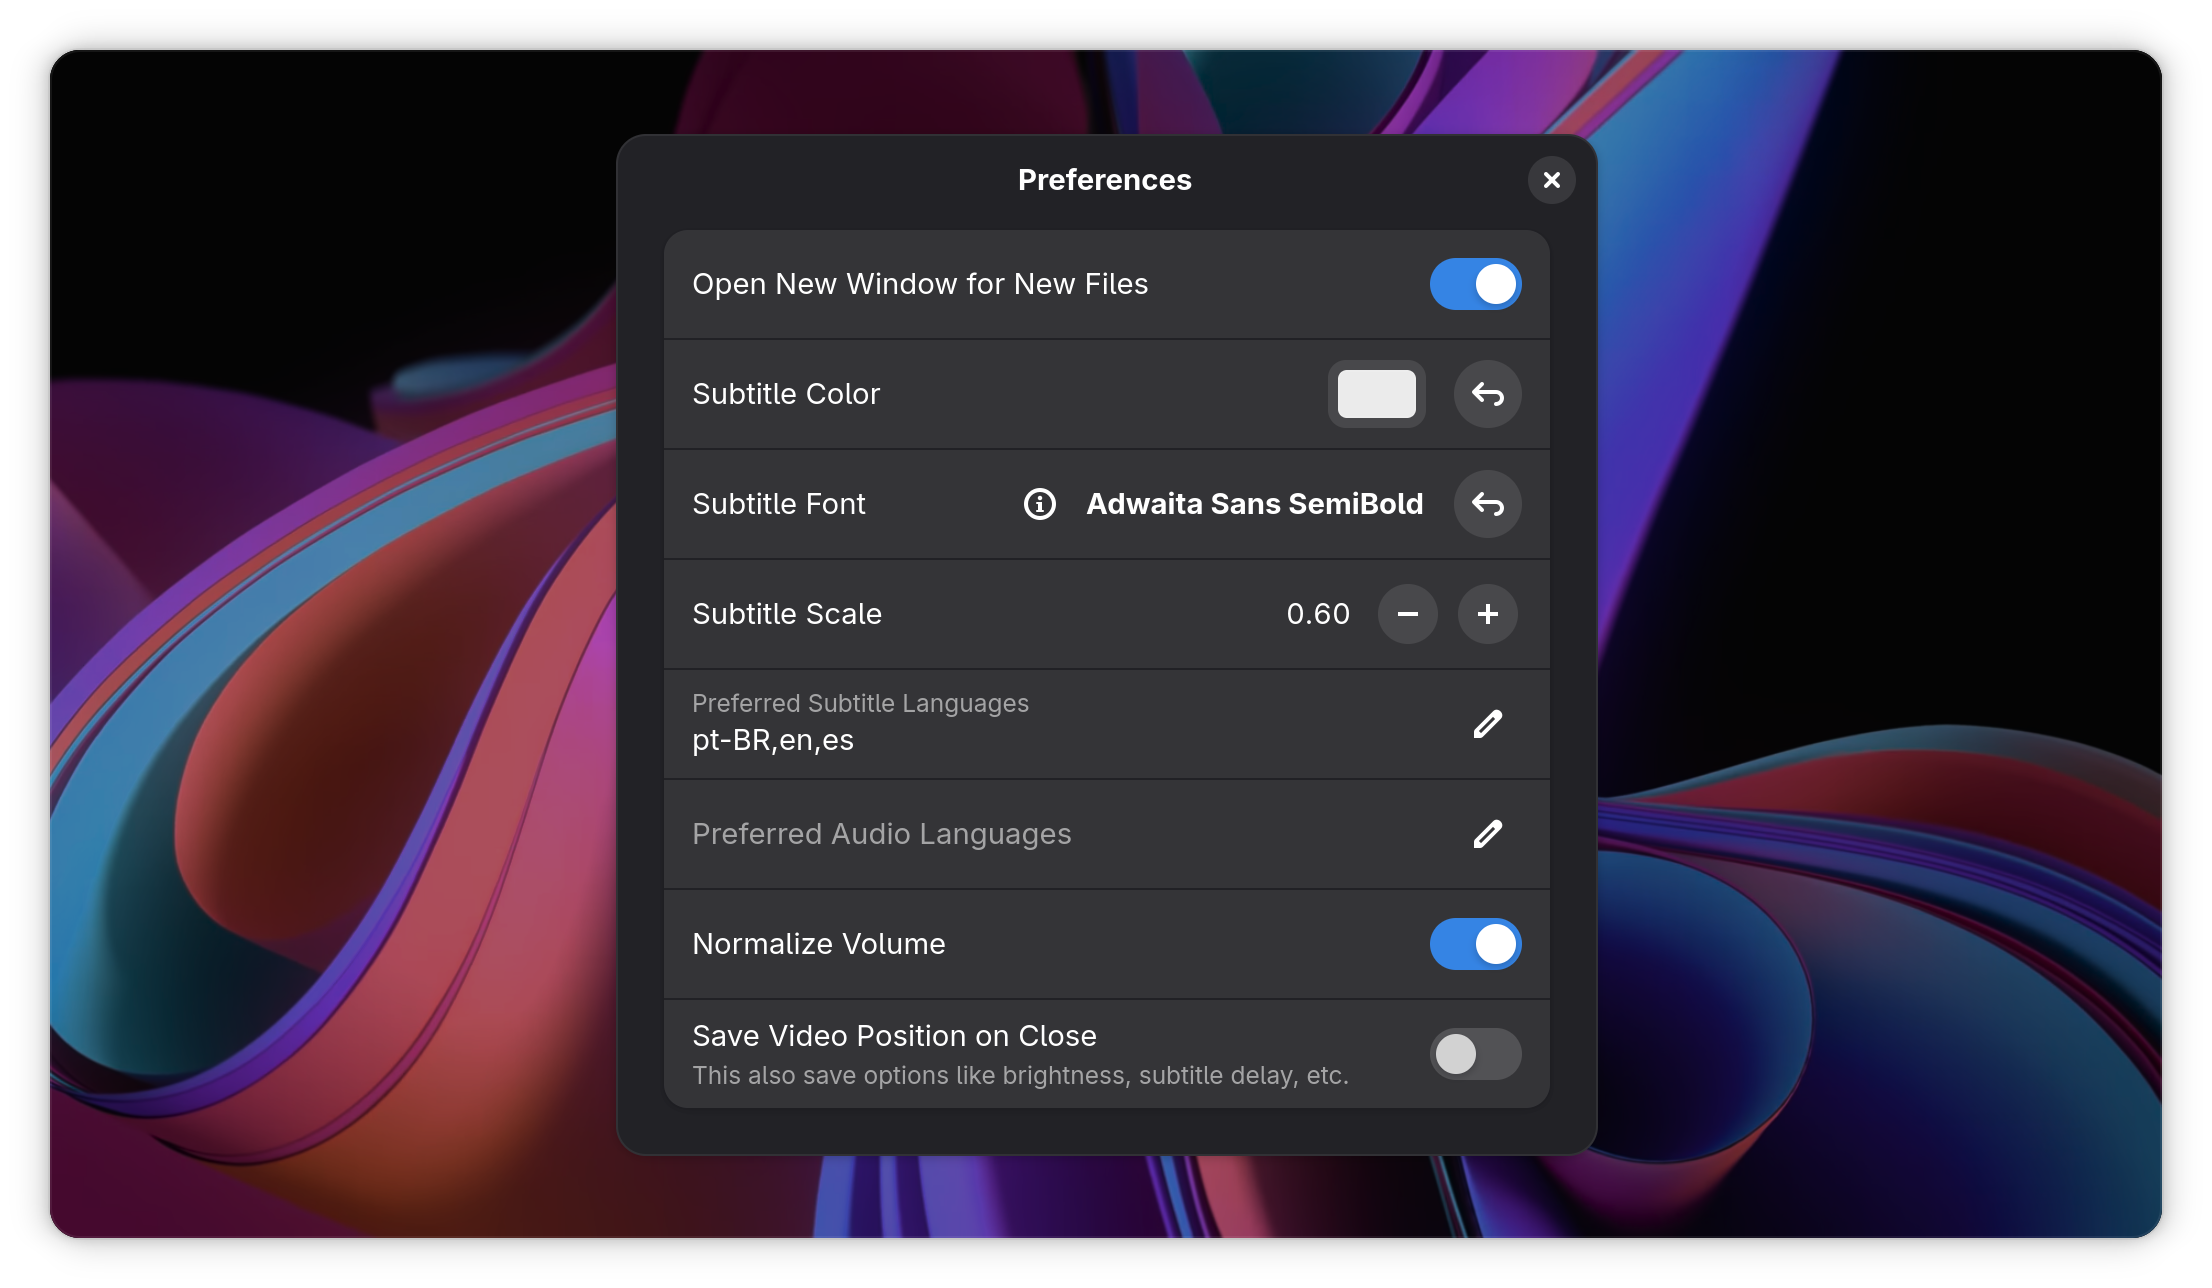The height and width of the screenshot is (1288, 2212).
Task: Click the Preferred Audio Languages field
Action: click(881, 834)
